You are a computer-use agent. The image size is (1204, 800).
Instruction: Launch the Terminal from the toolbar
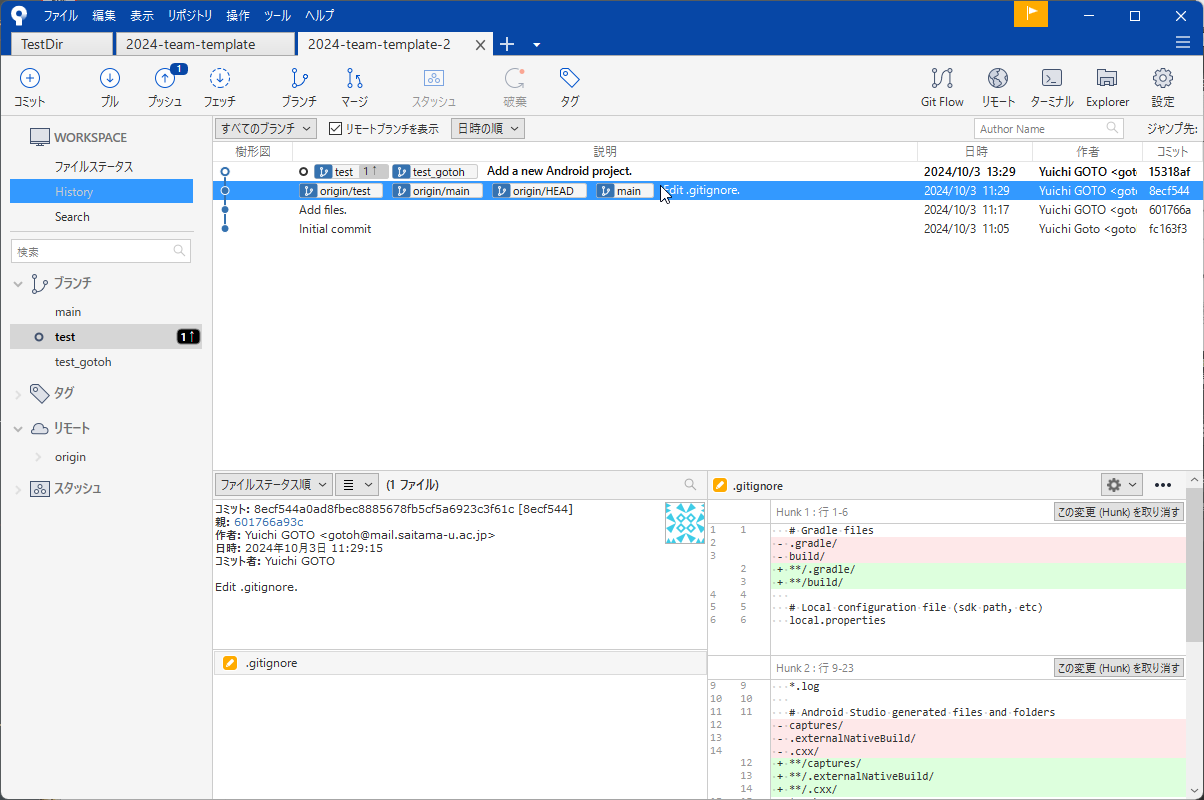point(1052,79)
